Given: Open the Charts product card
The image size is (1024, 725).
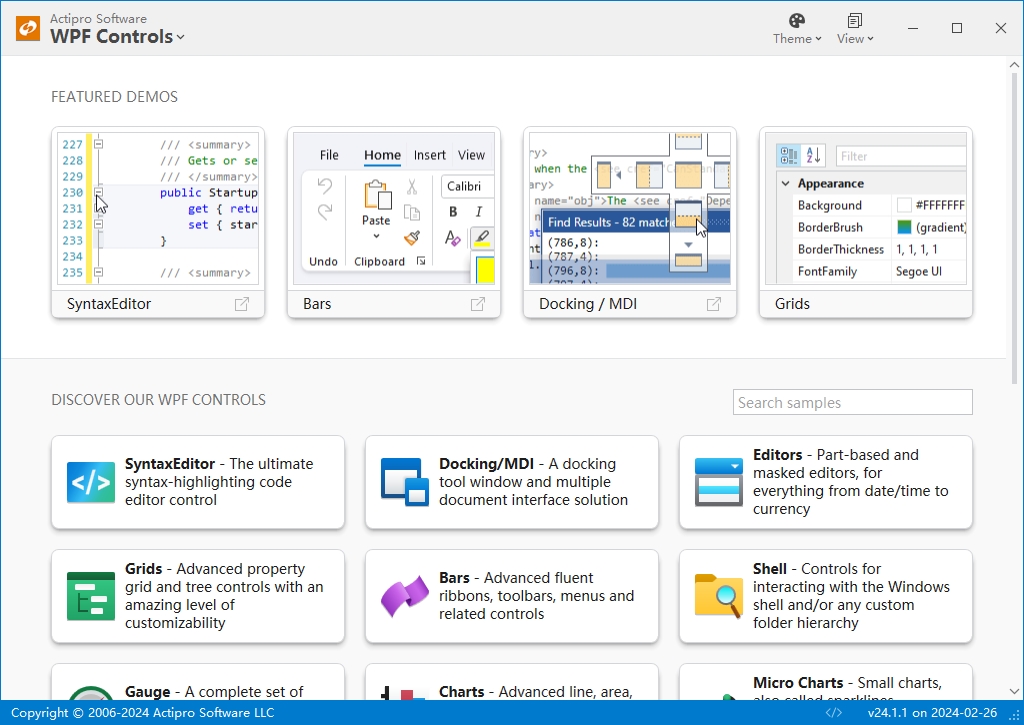Looking at the screenshot, I should pos(512,682).
